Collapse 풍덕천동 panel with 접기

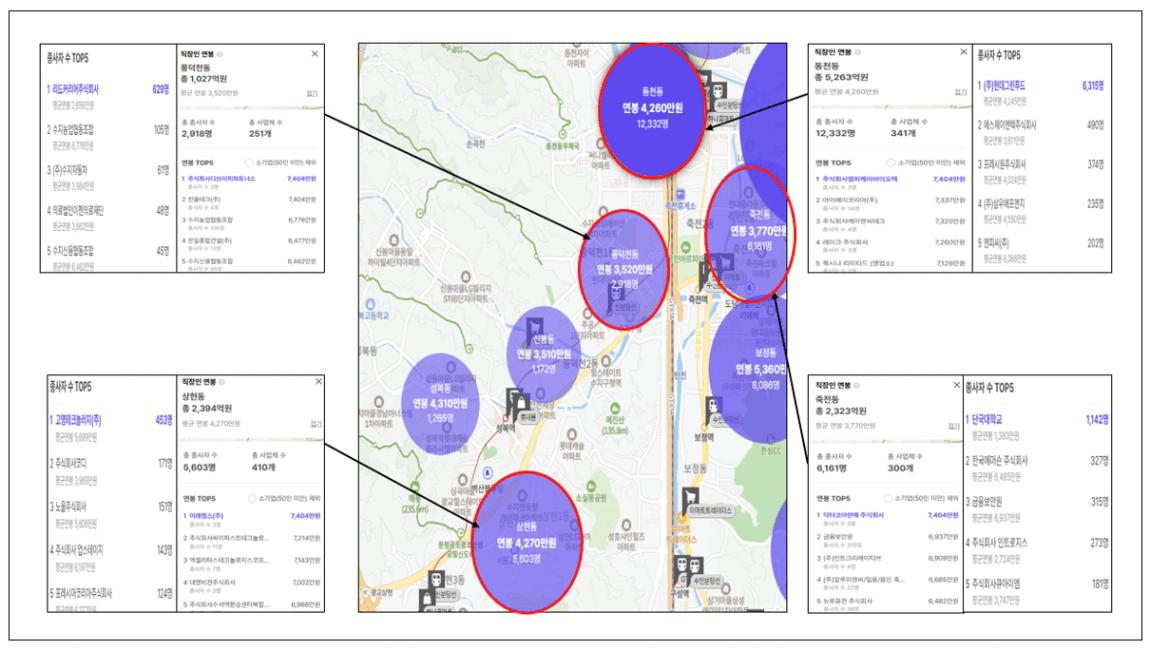tap(312, 94)
